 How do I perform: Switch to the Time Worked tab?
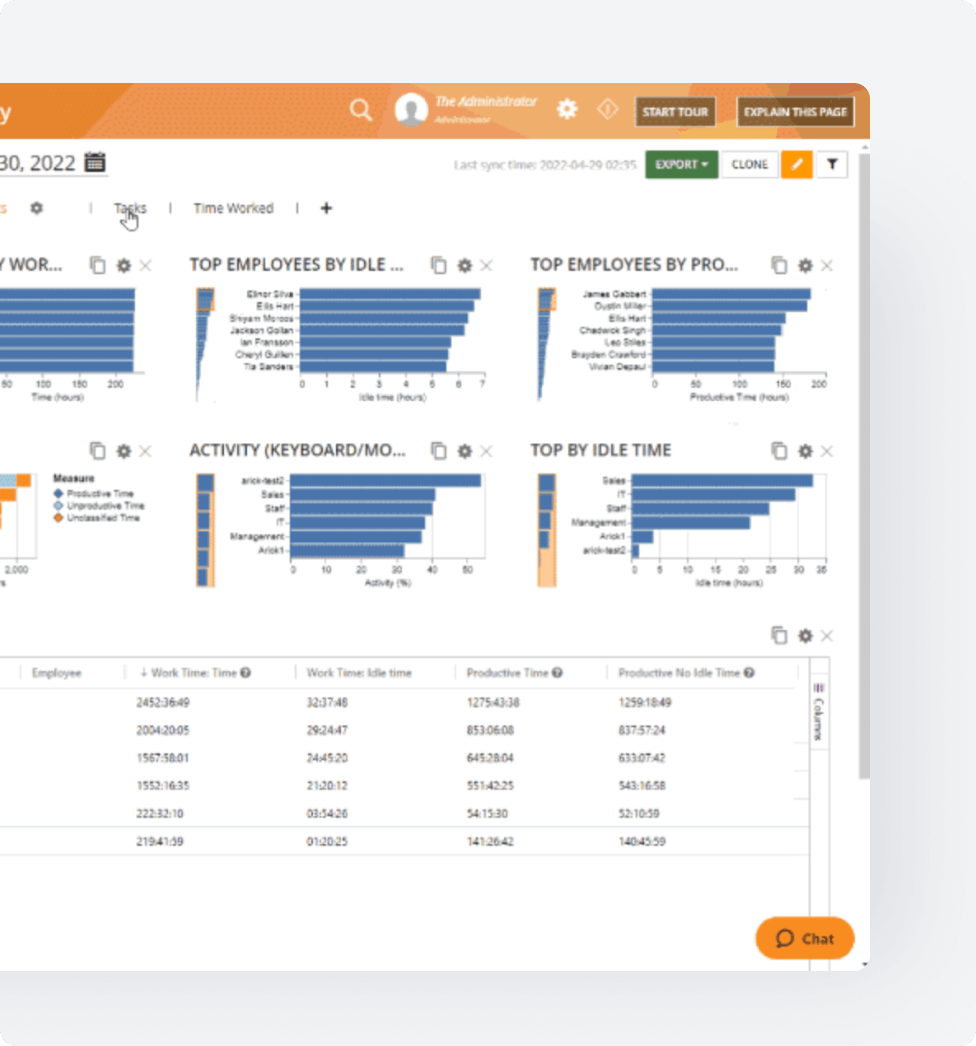[233, 208]
